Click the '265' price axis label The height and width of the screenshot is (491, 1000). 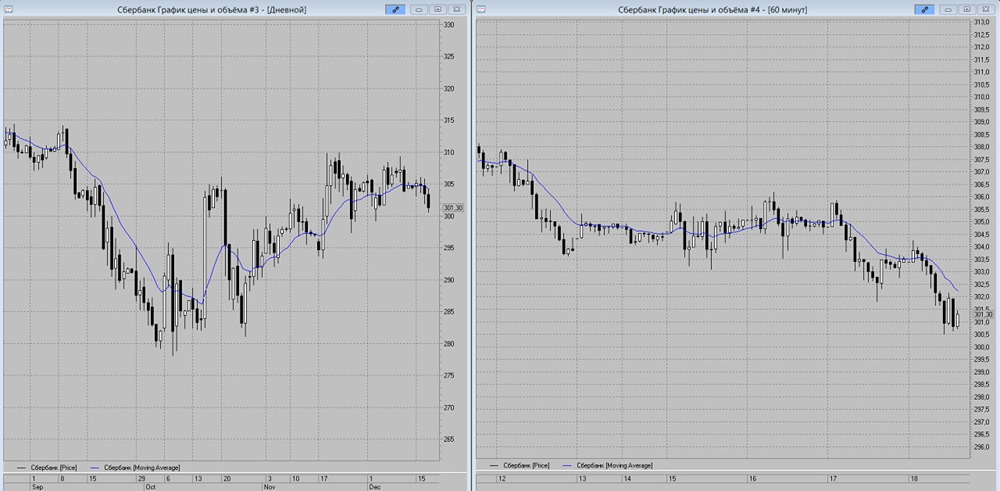[x=449, y=439]
